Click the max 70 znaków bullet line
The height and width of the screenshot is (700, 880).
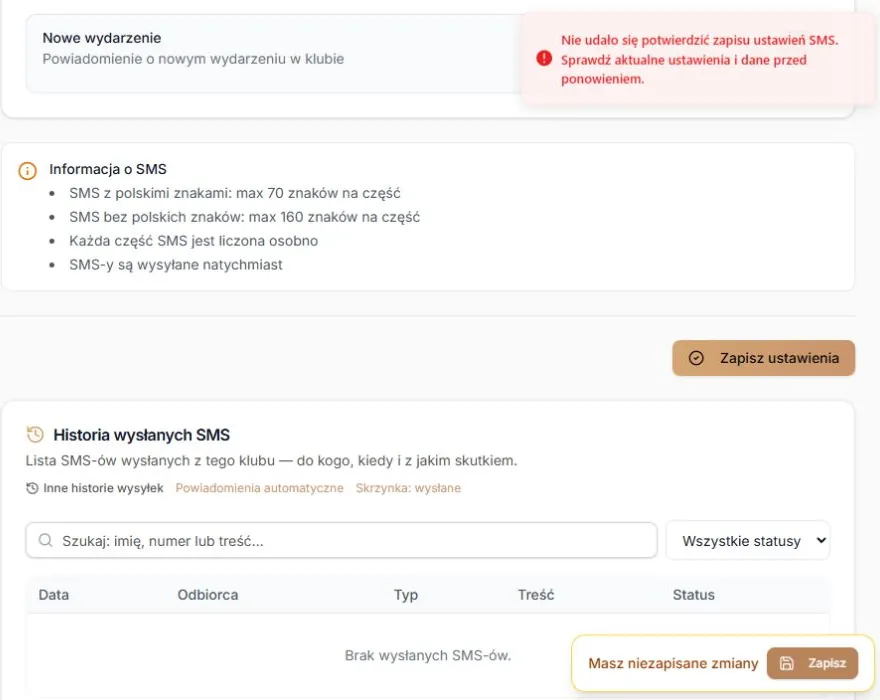click(235, 193)
